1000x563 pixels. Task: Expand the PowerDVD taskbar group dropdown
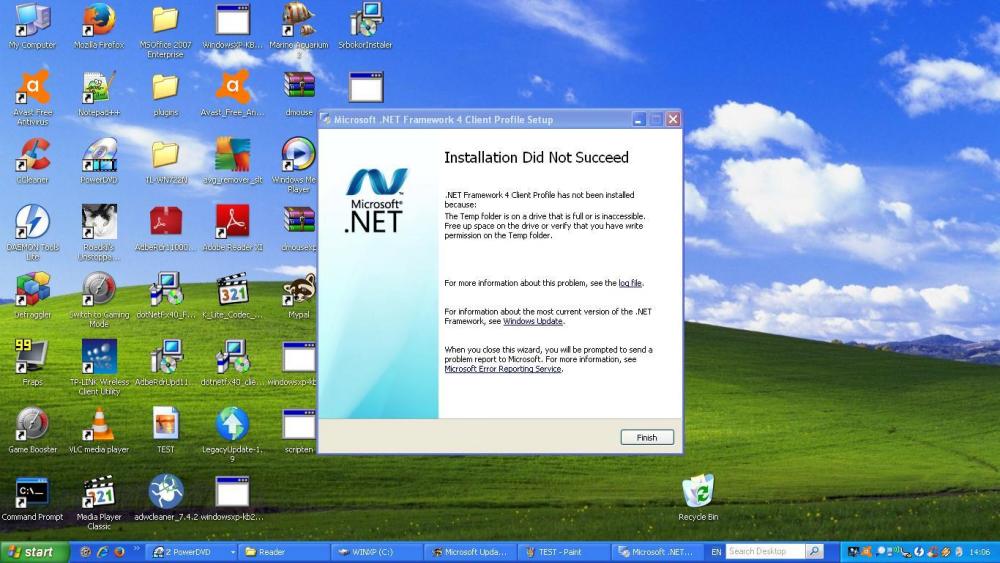pyautogui.click(x=233, y=552)
